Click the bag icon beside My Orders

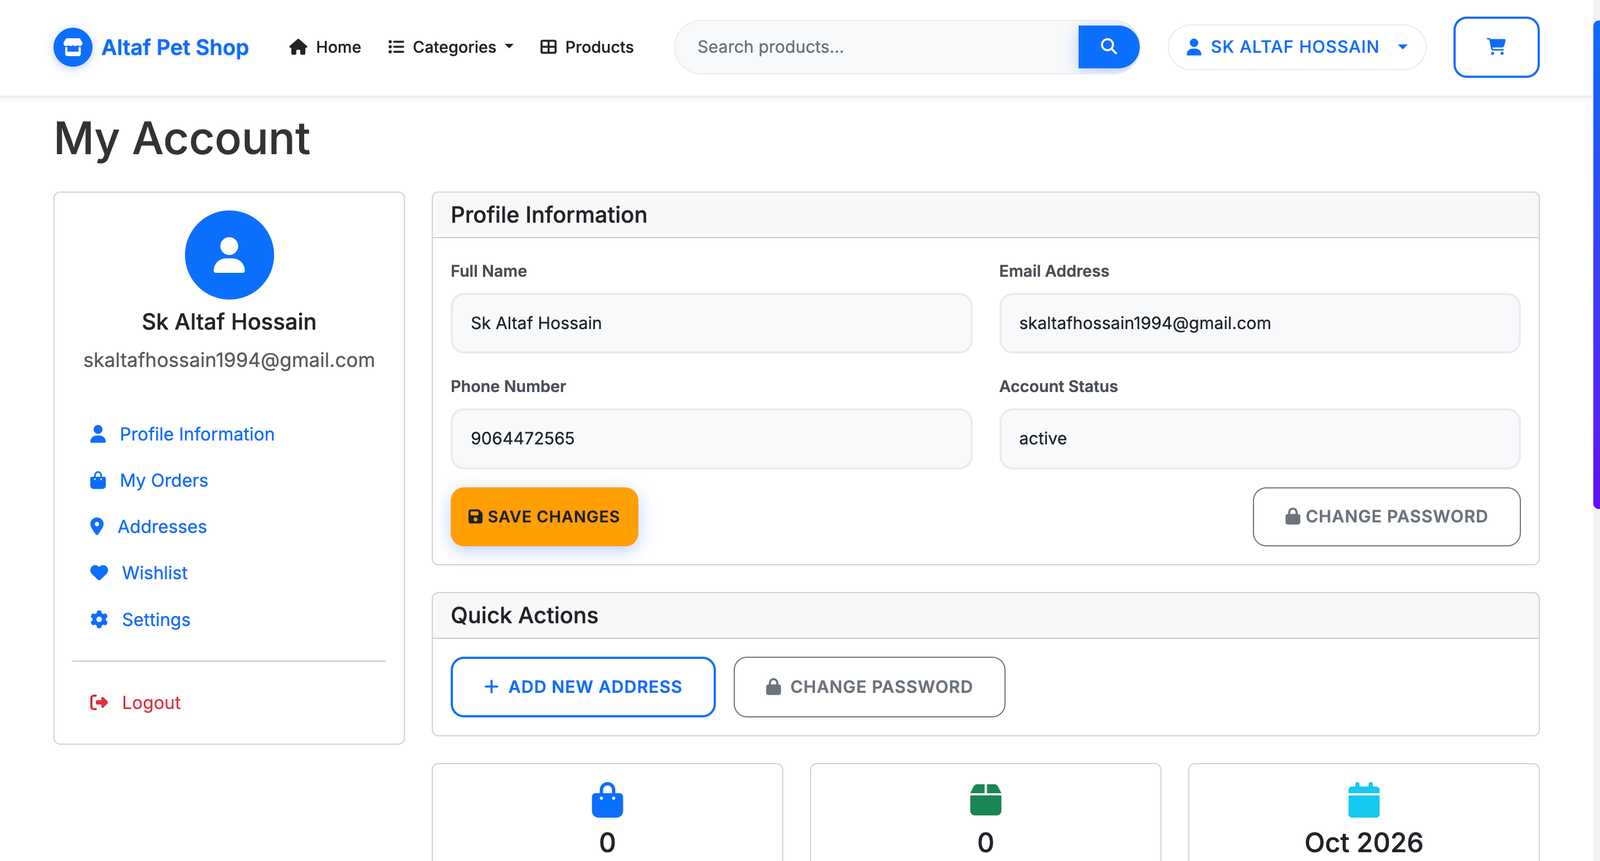(98, 481)
